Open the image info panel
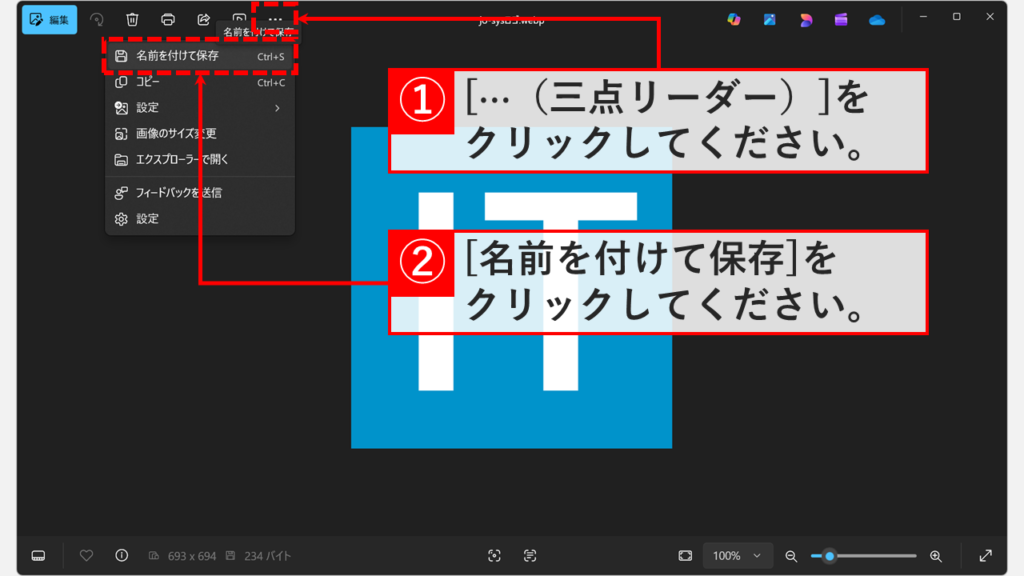 (121, 555)
